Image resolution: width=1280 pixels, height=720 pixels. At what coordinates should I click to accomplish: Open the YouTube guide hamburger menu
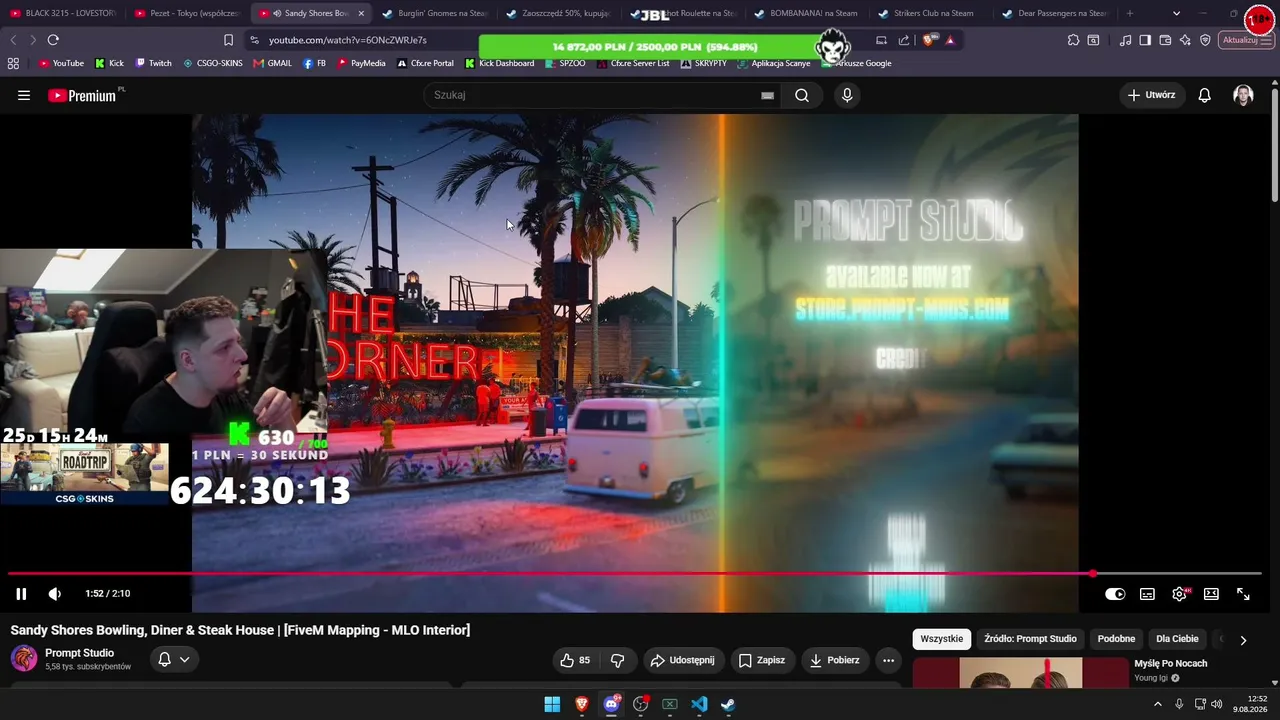point(24,95)
